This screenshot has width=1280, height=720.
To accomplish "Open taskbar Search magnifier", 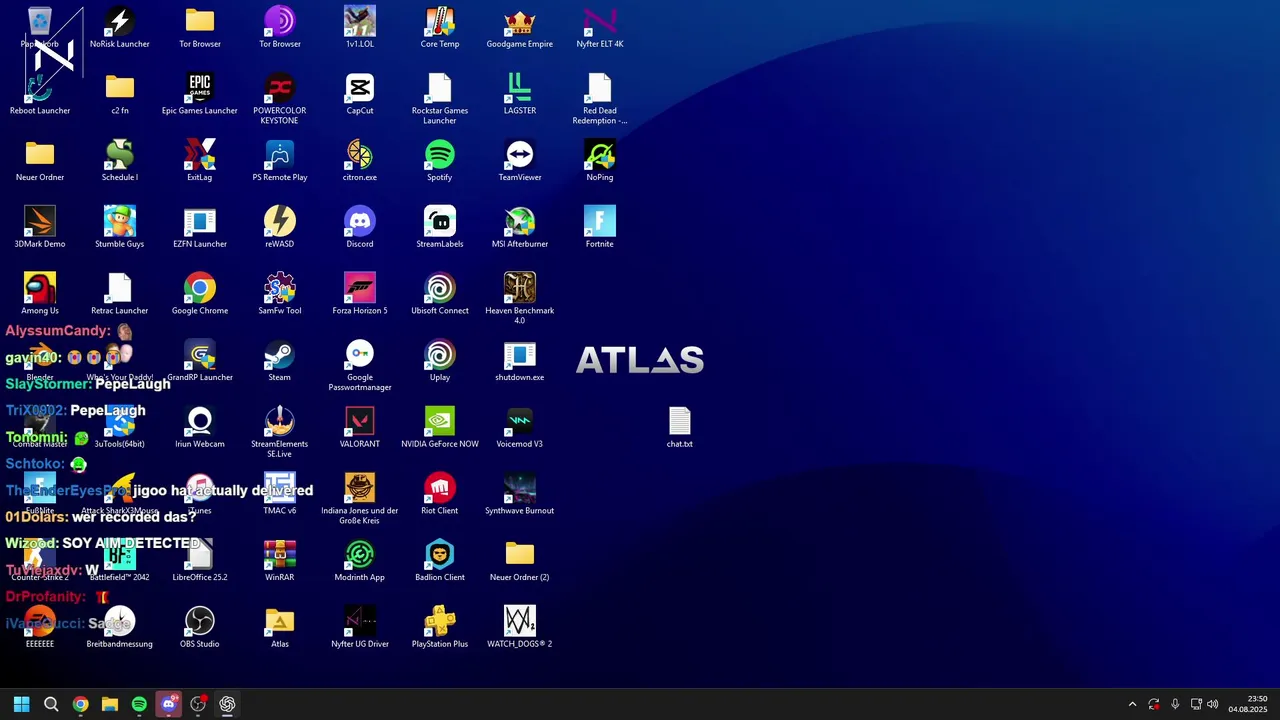I will coord(51,704).
